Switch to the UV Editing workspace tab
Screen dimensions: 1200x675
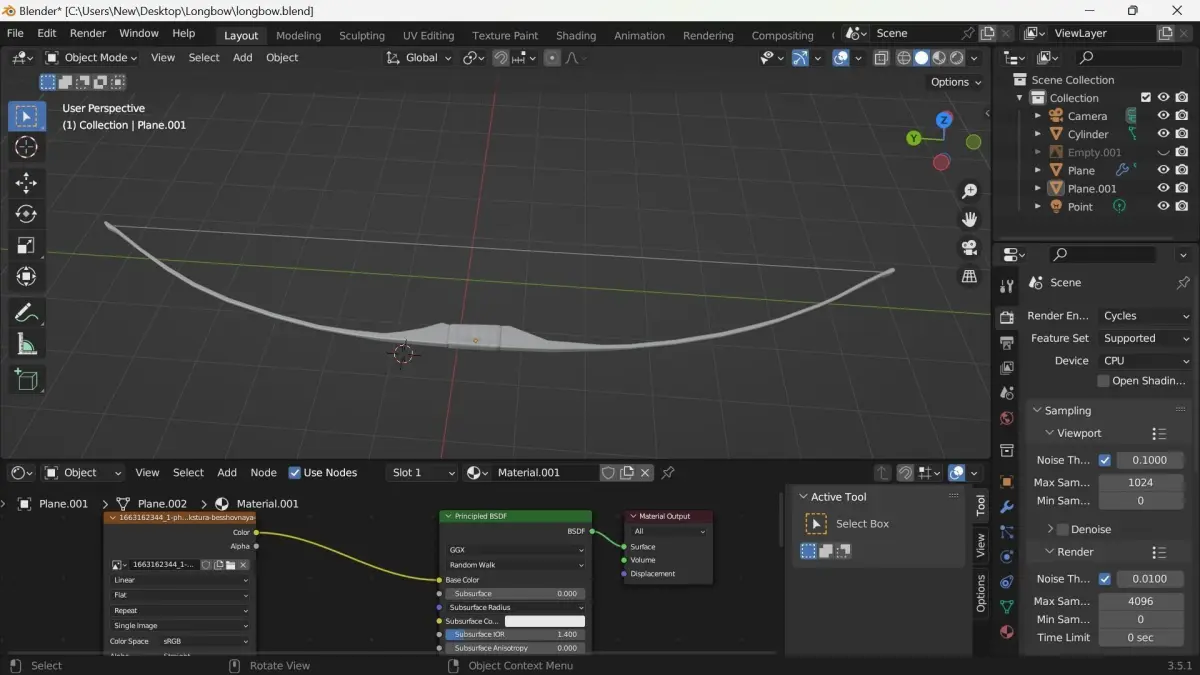[428, 35]
